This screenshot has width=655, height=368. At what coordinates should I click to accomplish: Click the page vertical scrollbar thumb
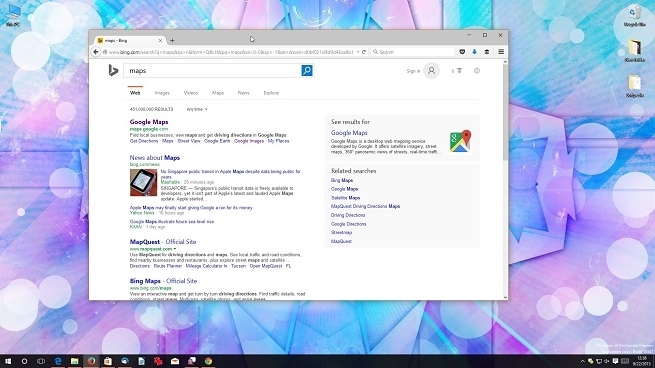(505, 113)
